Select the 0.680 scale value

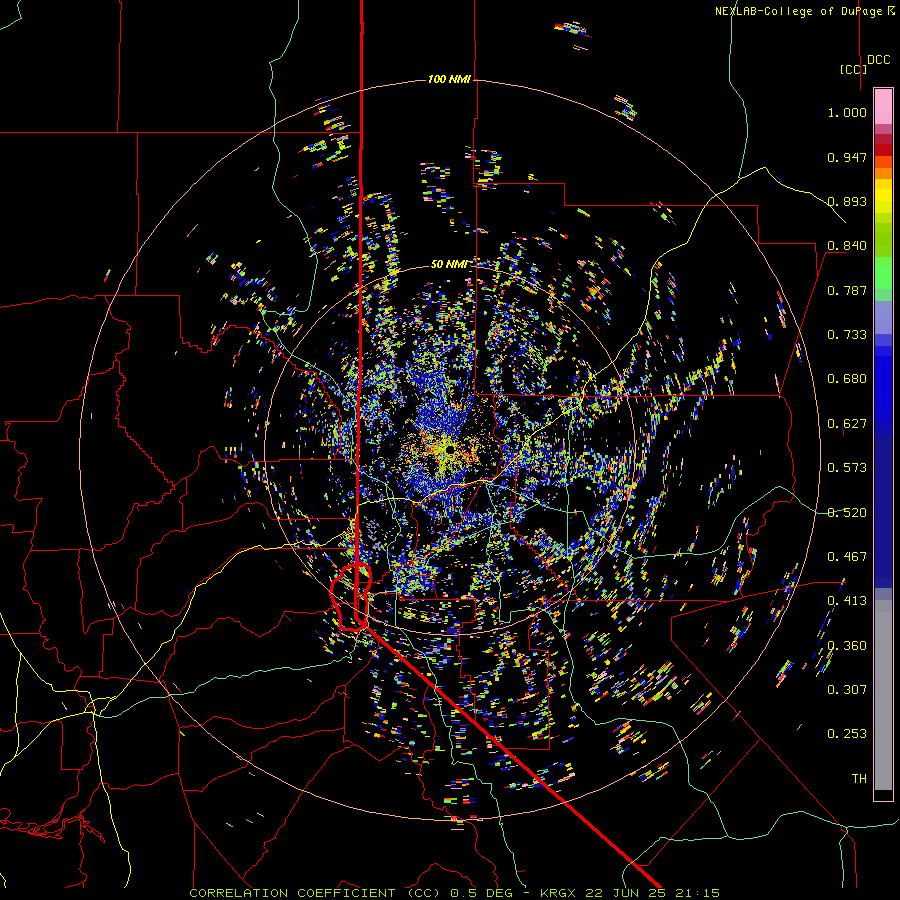(847, 379)
